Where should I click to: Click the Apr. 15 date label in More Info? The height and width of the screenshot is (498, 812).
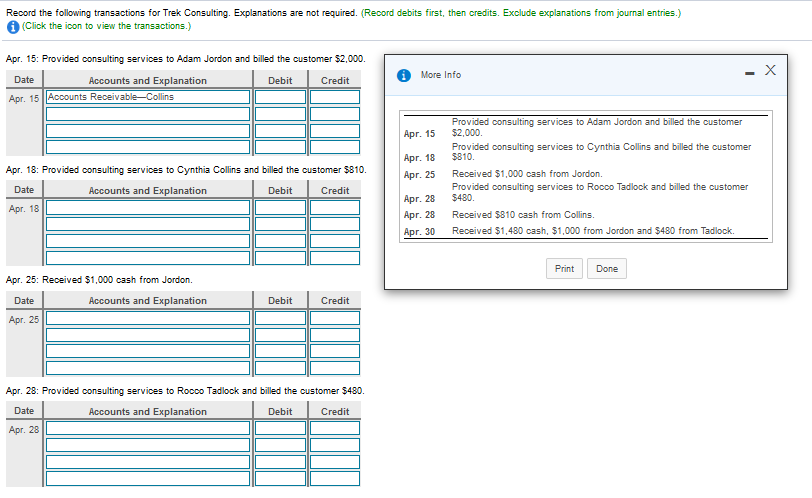419,134
